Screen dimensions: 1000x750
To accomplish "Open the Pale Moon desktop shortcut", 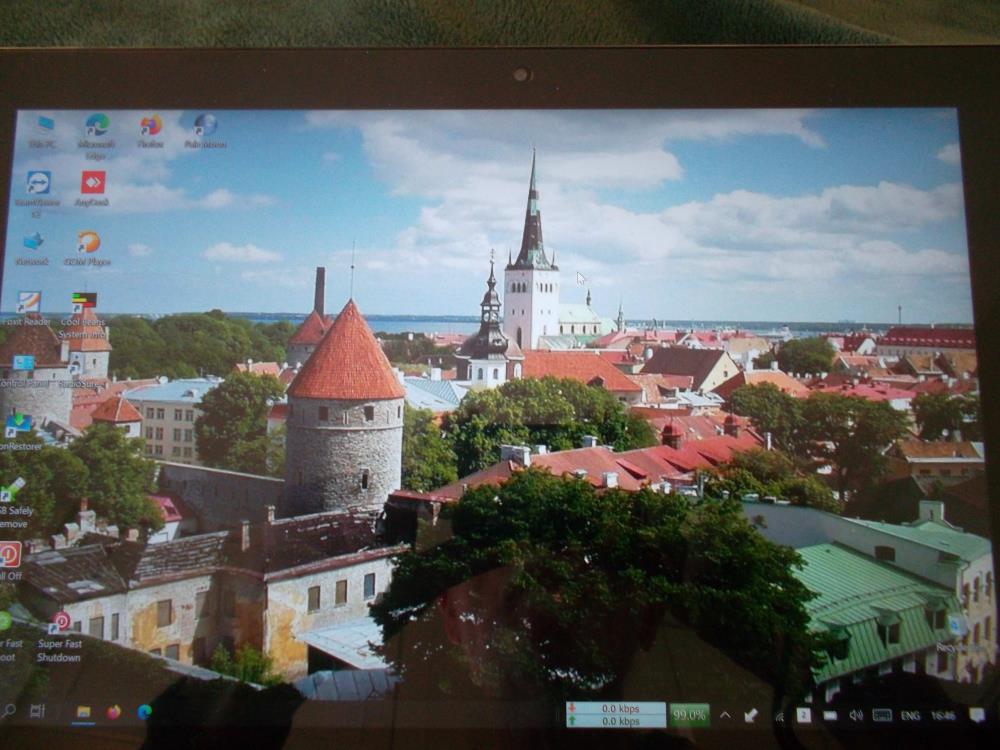I will (205, 131).
